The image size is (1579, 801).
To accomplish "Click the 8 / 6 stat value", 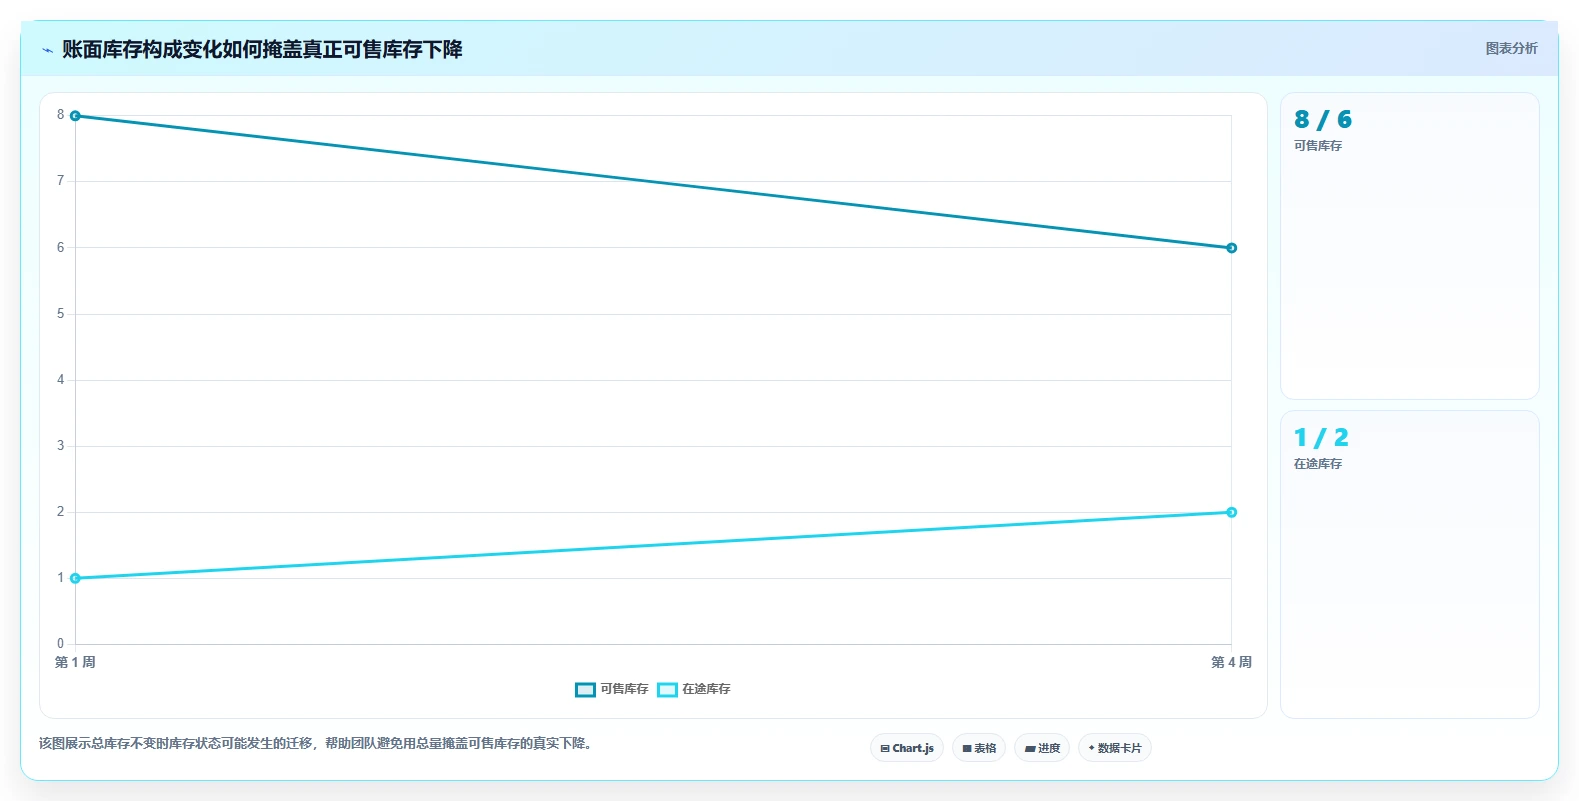I will click(1322, 120).
